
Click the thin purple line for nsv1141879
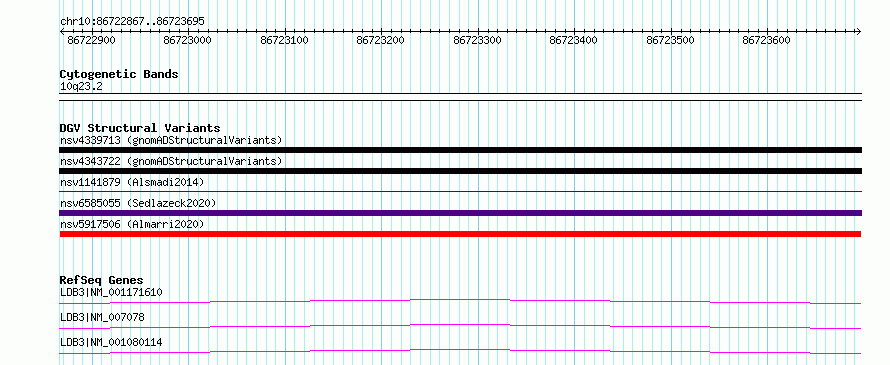tap(460, 192)
